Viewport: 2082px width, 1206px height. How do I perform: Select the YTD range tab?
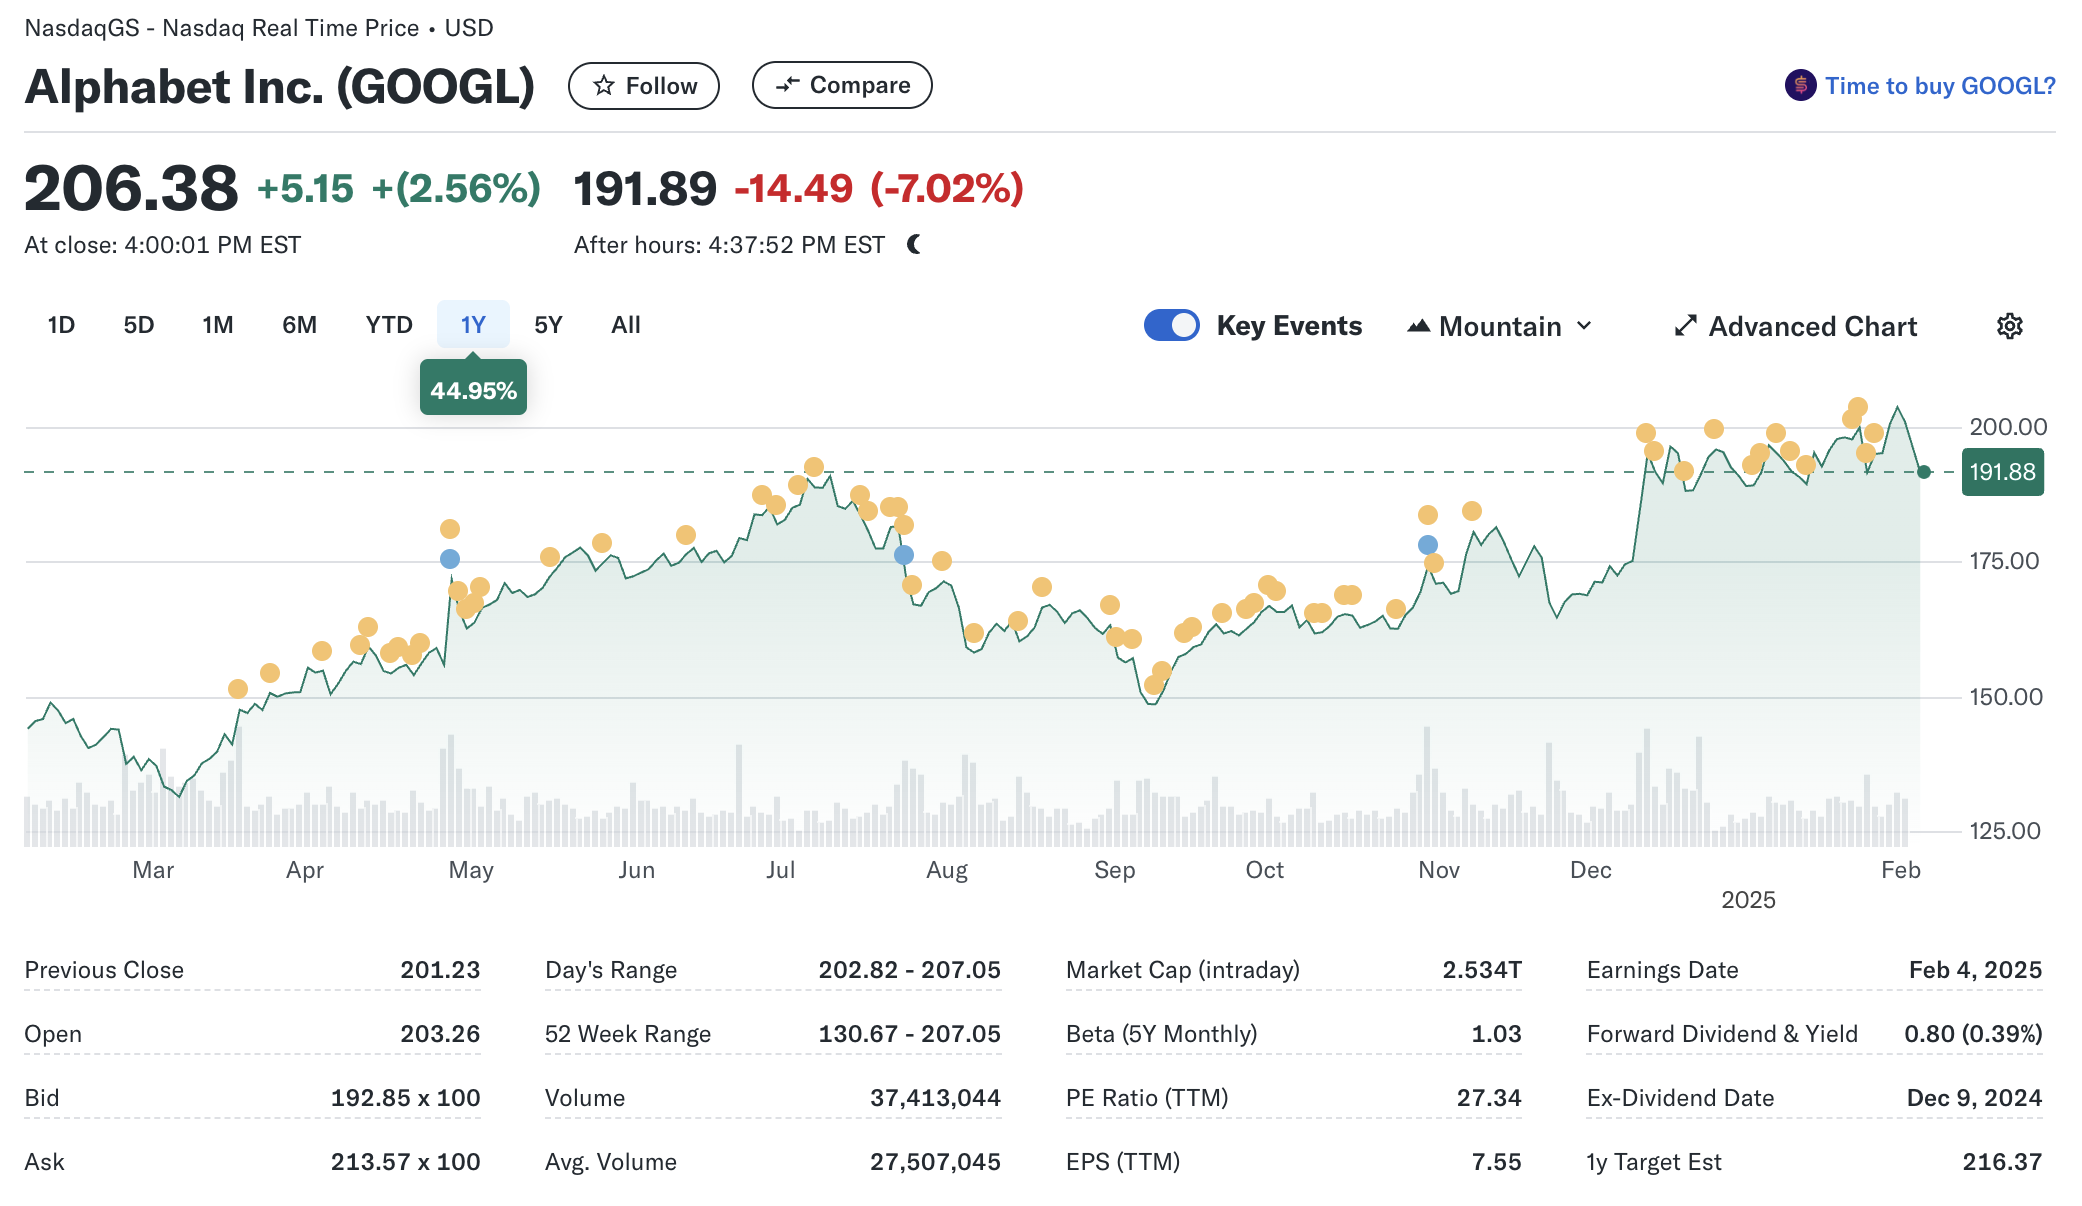(389, 325)
